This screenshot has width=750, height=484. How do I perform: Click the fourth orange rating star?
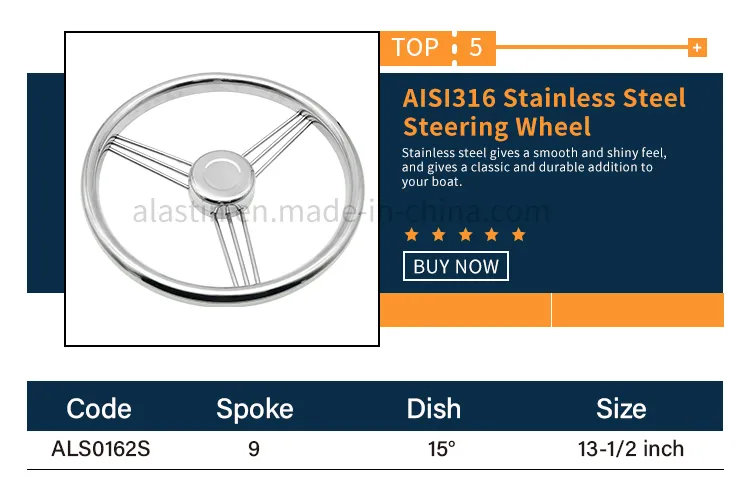click(x=492, y=234)
